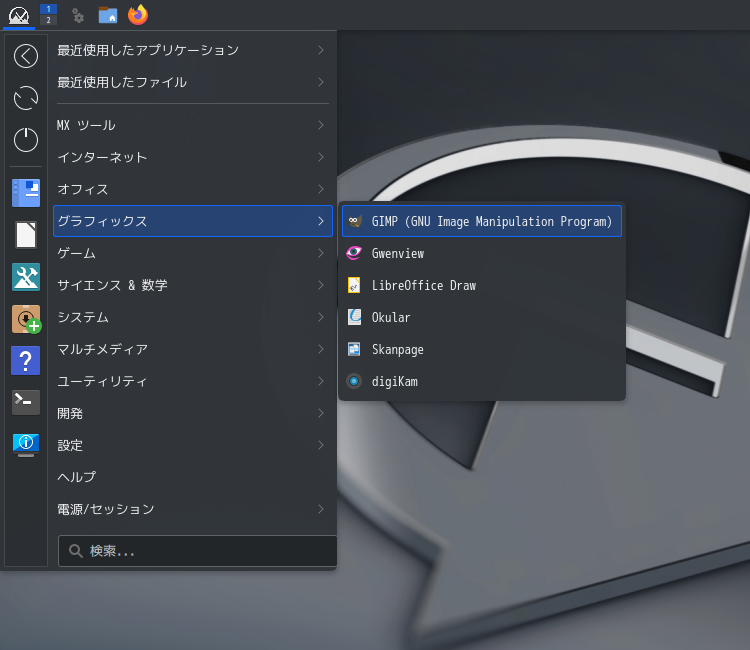Expand the サイエンス & 数学 chevron
The width and height of the screenshot is (750, 650).
tap(321, 285)
